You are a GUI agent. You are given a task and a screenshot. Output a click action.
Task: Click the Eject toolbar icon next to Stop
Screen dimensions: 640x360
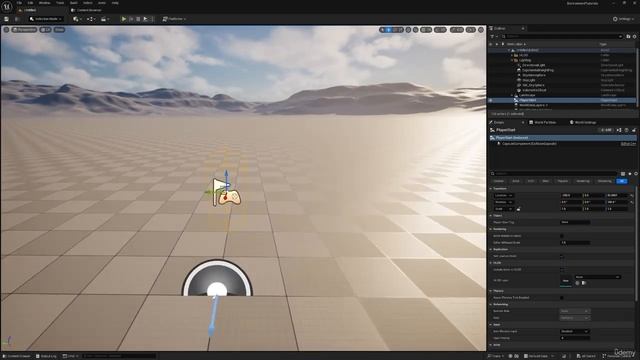[x=146, y=19]
